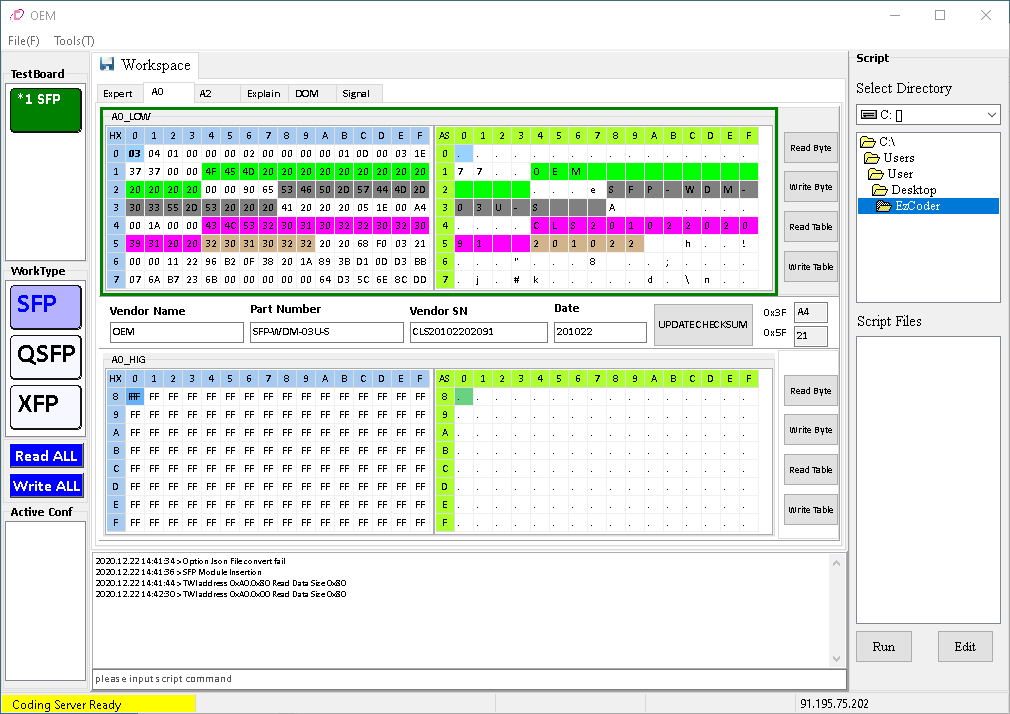This screenshot has width=1010, height=714.
Task: Click the Desktop folder icon in tree
Action: (880, 190)
